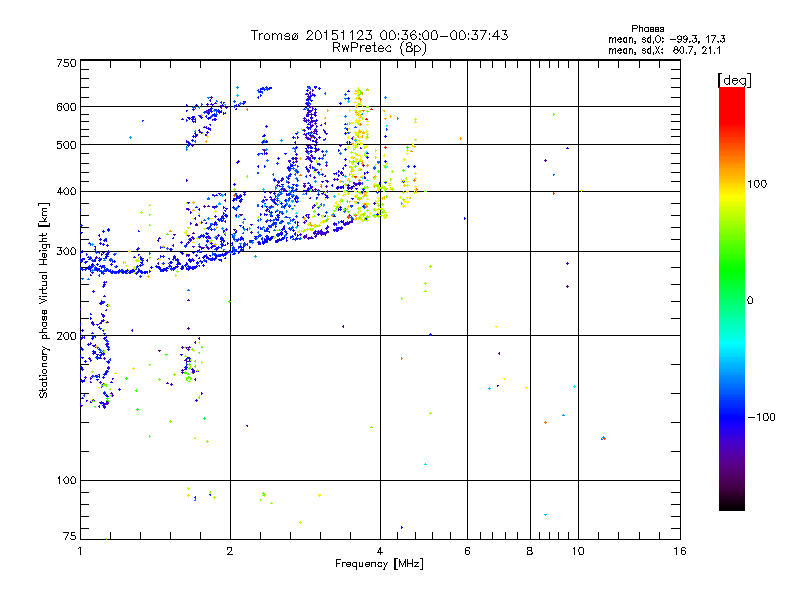This screenshot has height=600, width=800.
Task: Click the subtitle "RwPretec (8p)"
Action: point(379,48)
